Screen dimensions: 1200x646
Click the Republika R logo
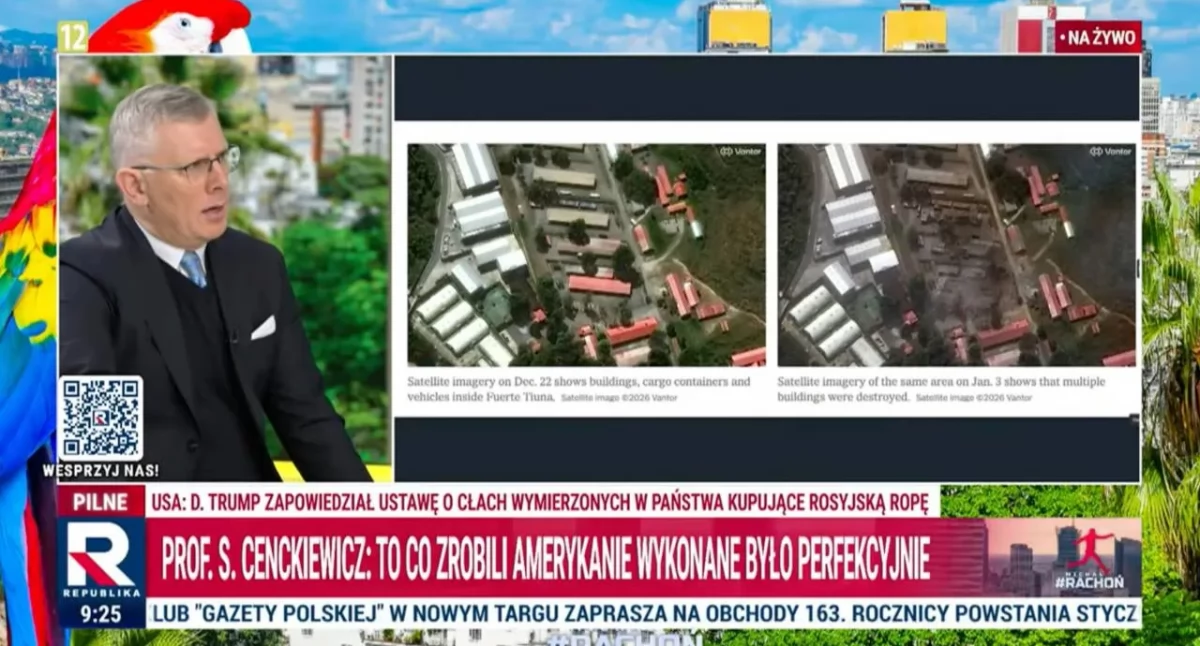[x=100, y=553]
